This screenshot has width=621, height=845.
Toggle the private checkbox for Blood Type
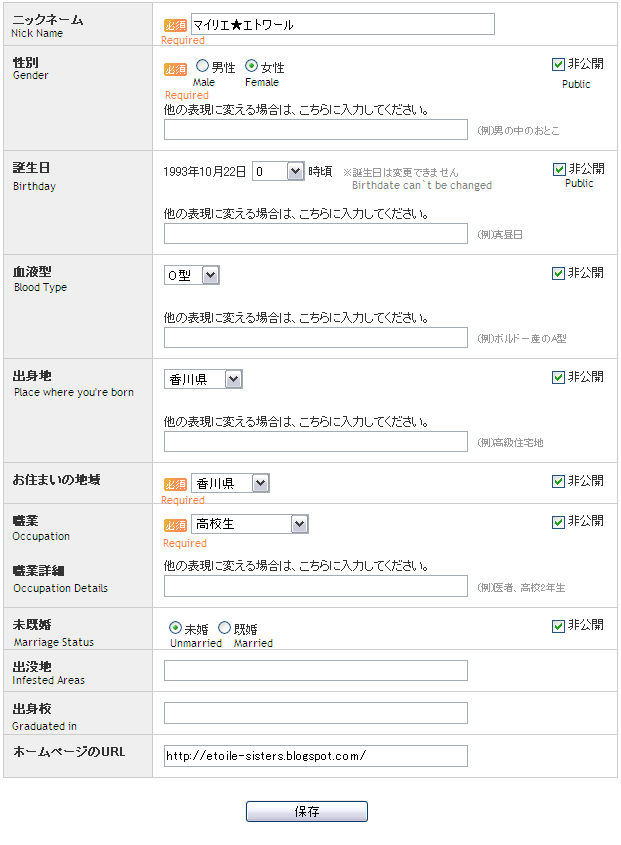pos(559,273)
